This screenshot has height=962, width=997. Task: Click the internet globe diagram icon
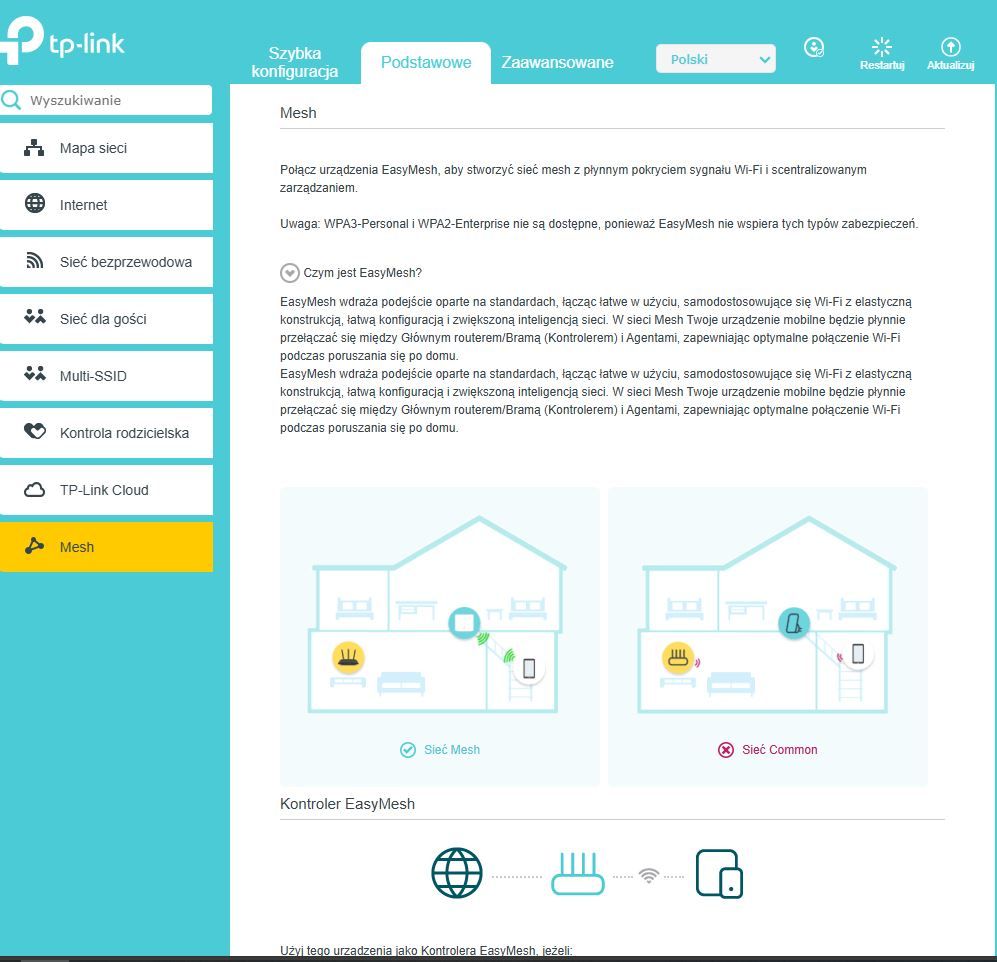(x=457, y=873)
